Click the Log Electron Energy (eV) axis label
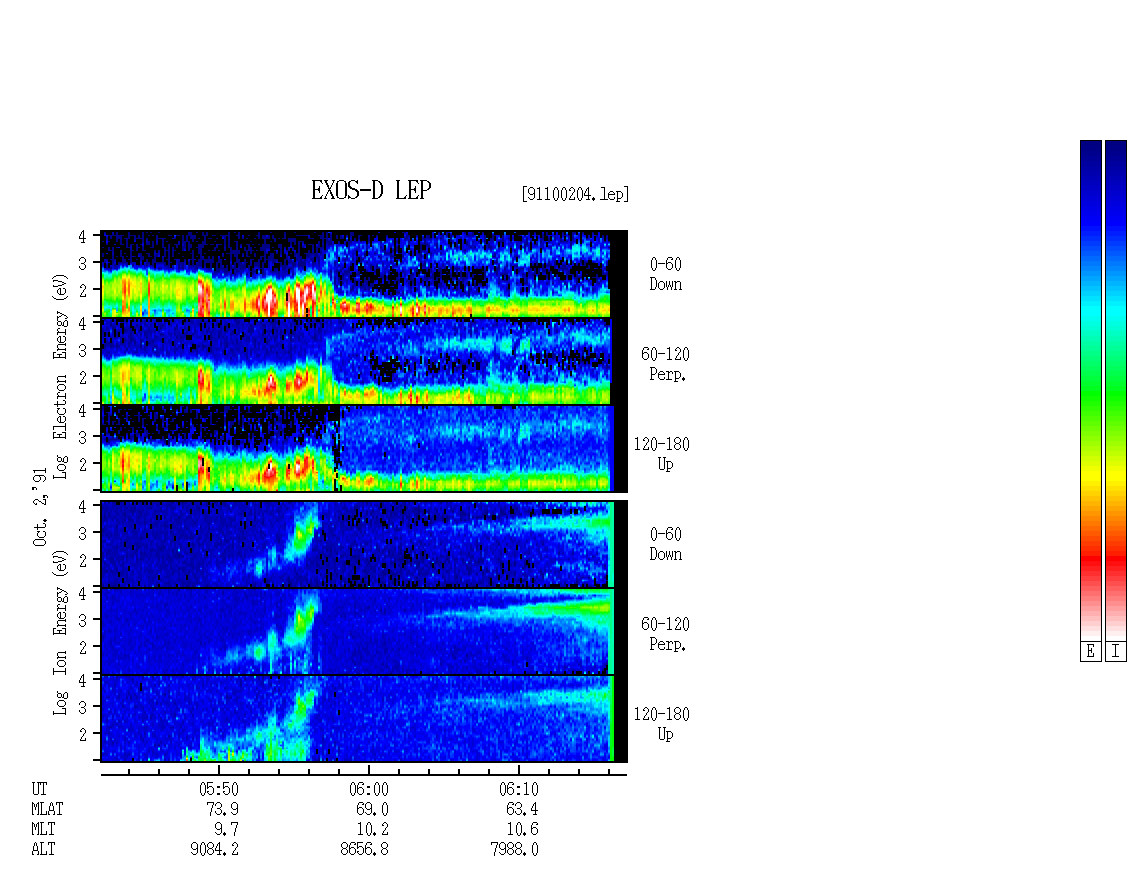 [x=61, y=376]
